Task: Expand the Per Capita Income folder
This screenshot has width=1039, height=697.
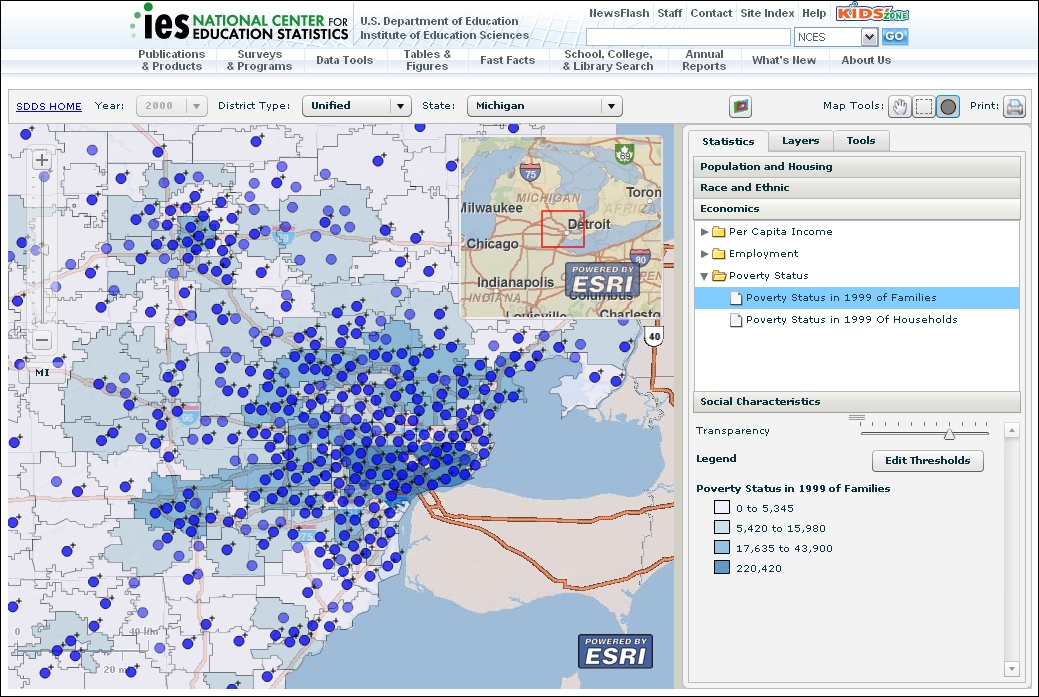Action: coord(705,232)
